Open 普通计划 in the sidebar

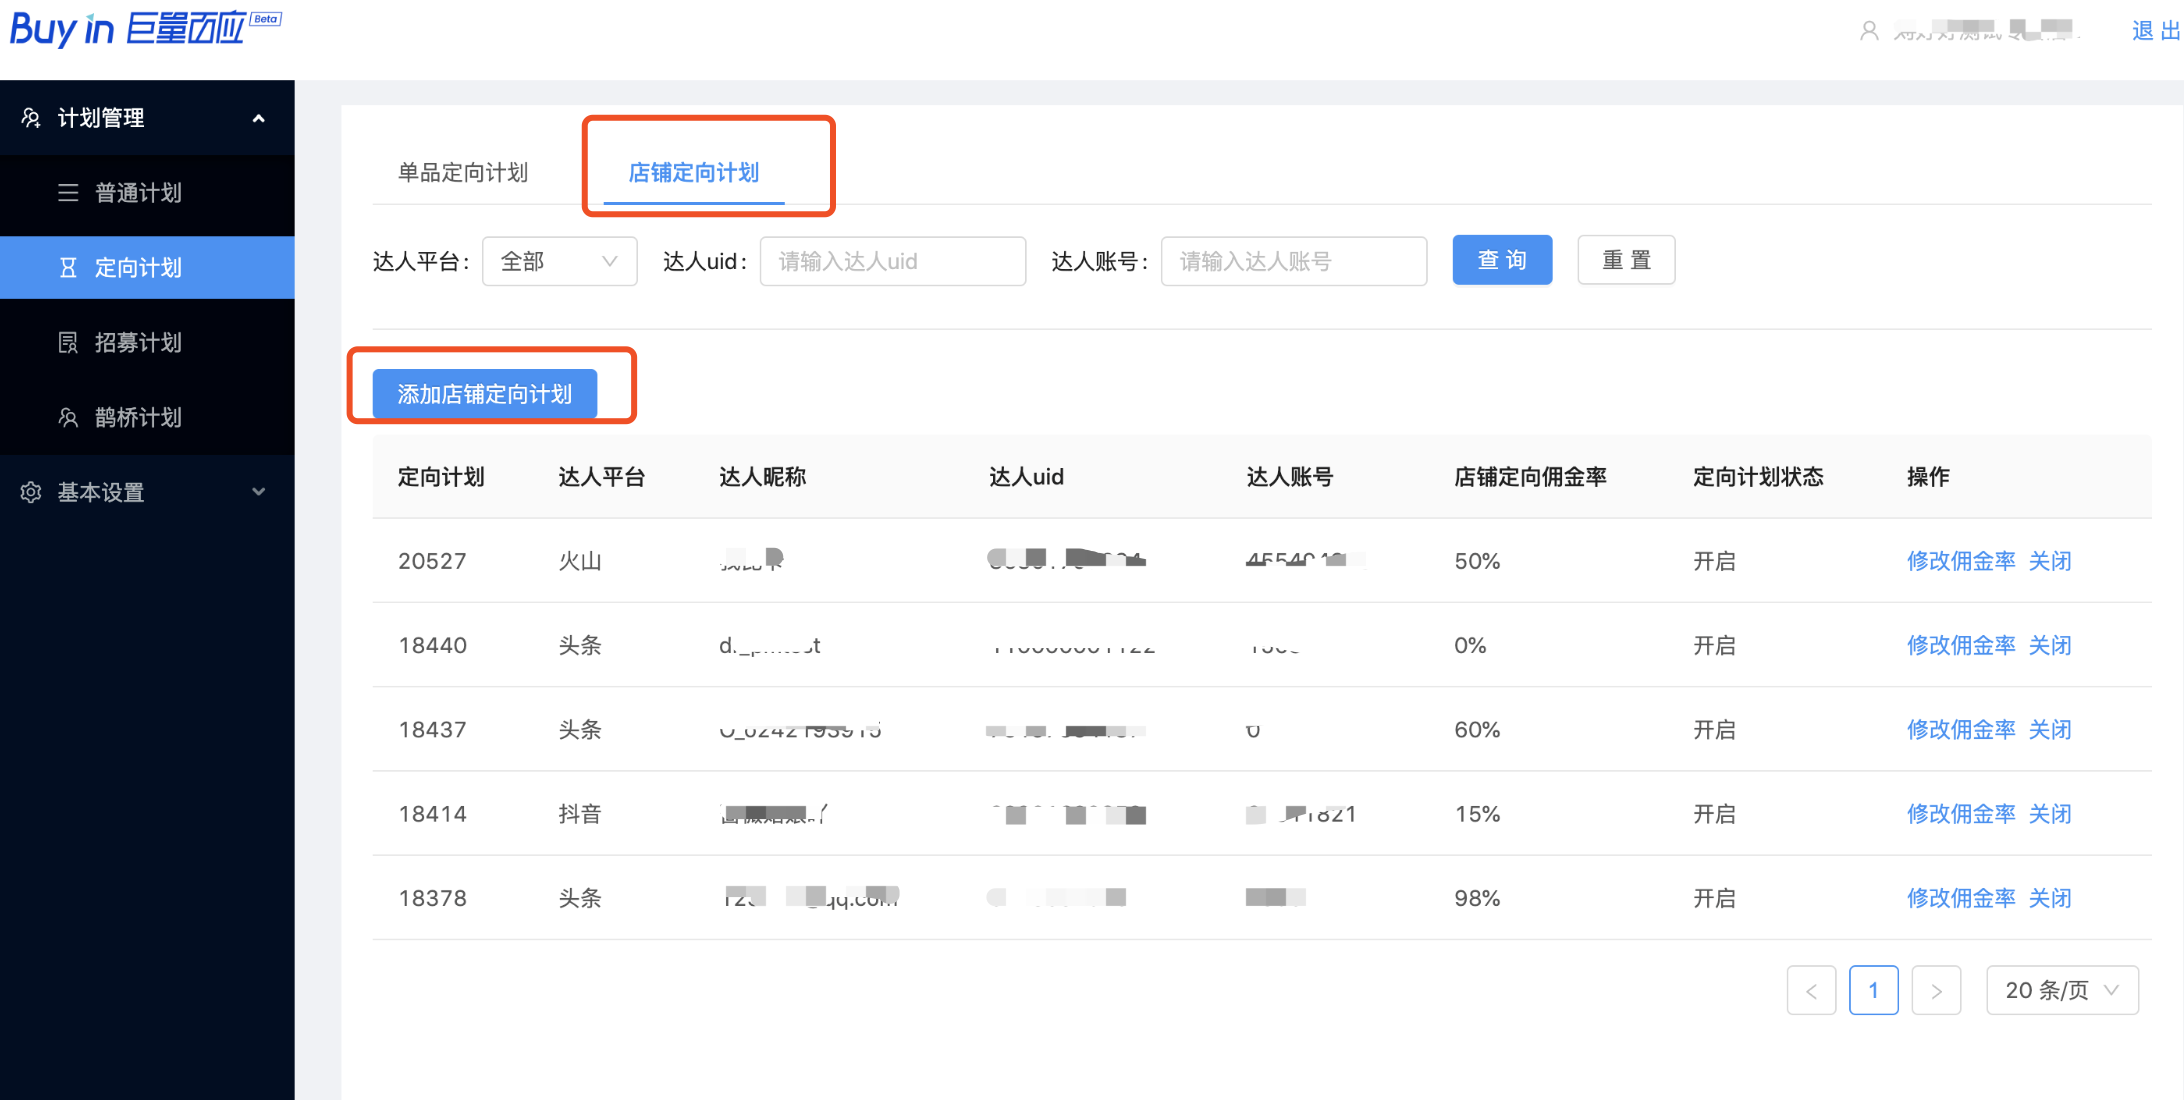tap(147, 193)
